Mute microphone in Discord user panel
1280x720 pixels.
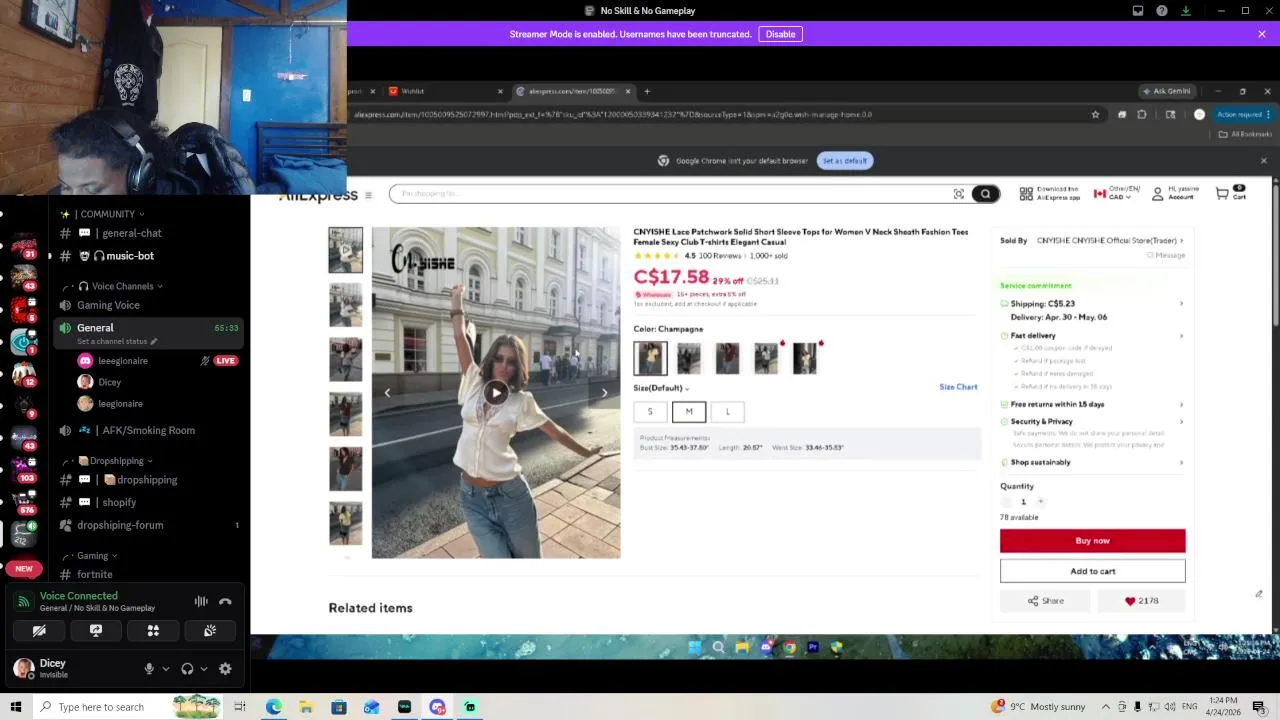(x=149, y=669)
